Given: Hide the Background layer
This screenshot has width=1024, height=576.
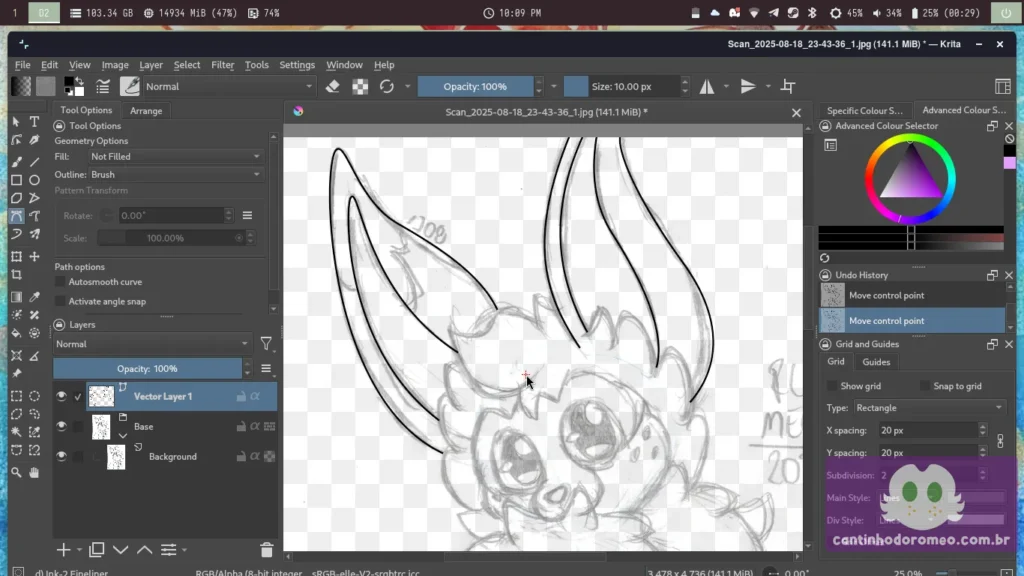Looking at the screenshot, I should [x=61, y=456].
